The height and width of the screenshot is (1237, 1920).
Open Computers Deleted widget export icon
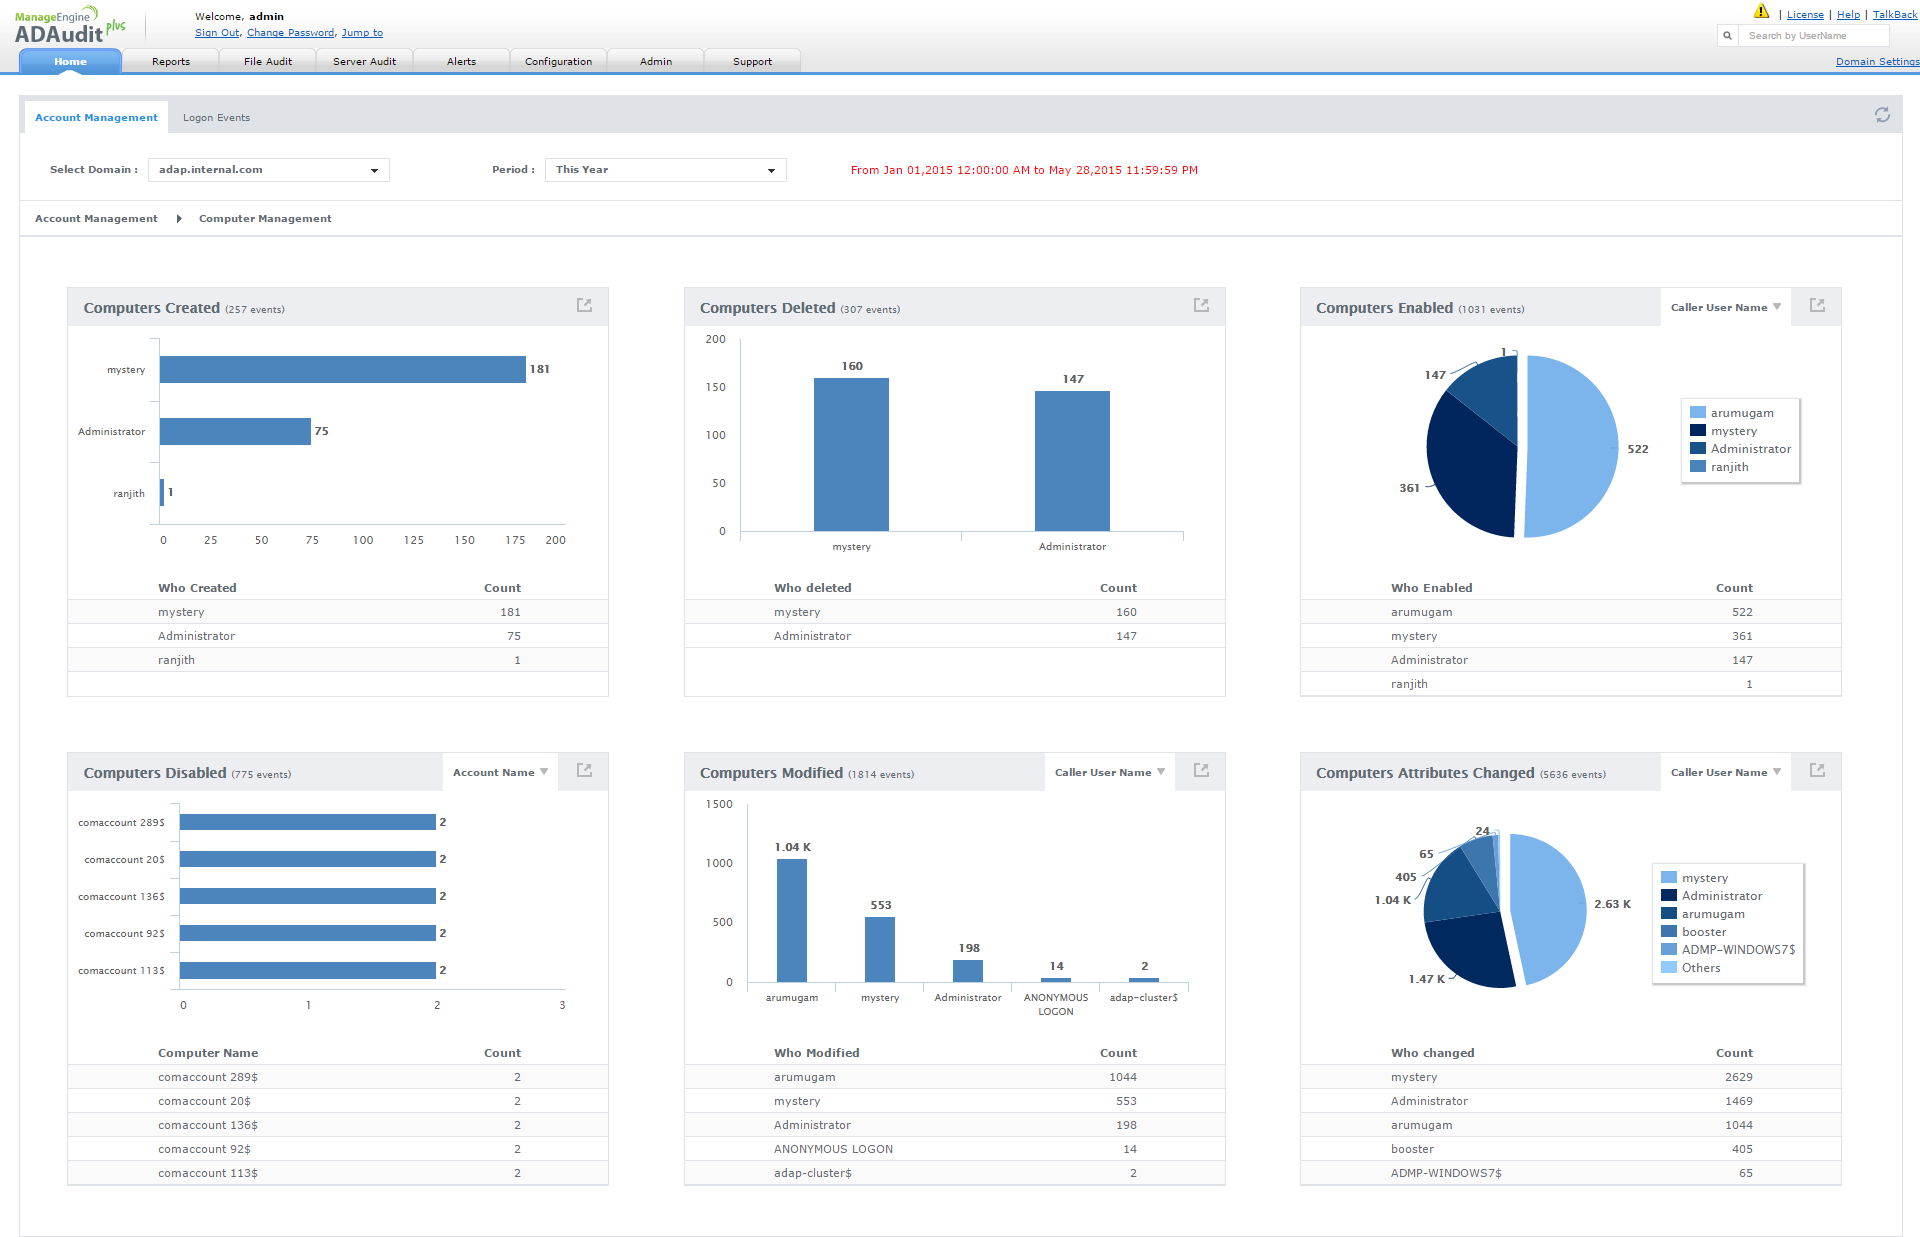point(1201,305)
